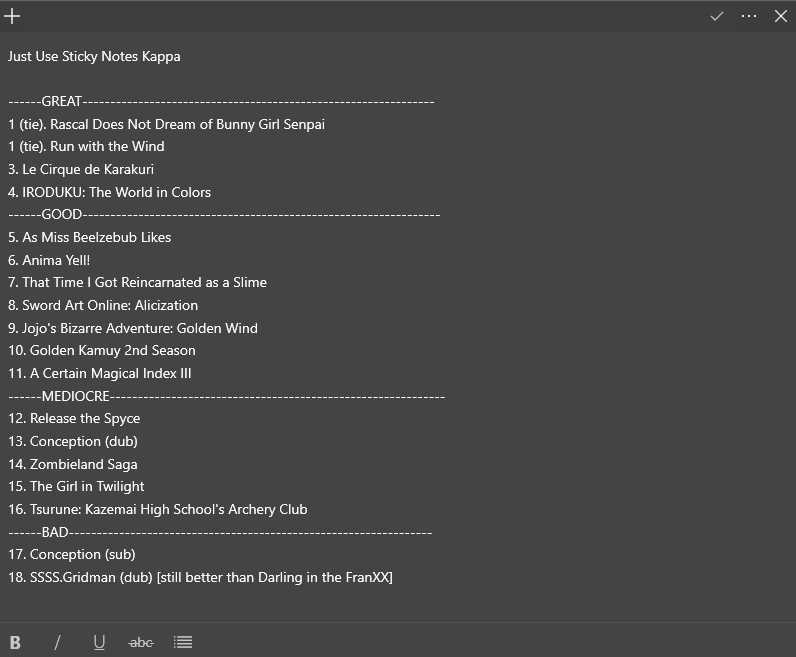Toggle underline formatting
Viewport: 796px width, 657px height.
point(100,642)
